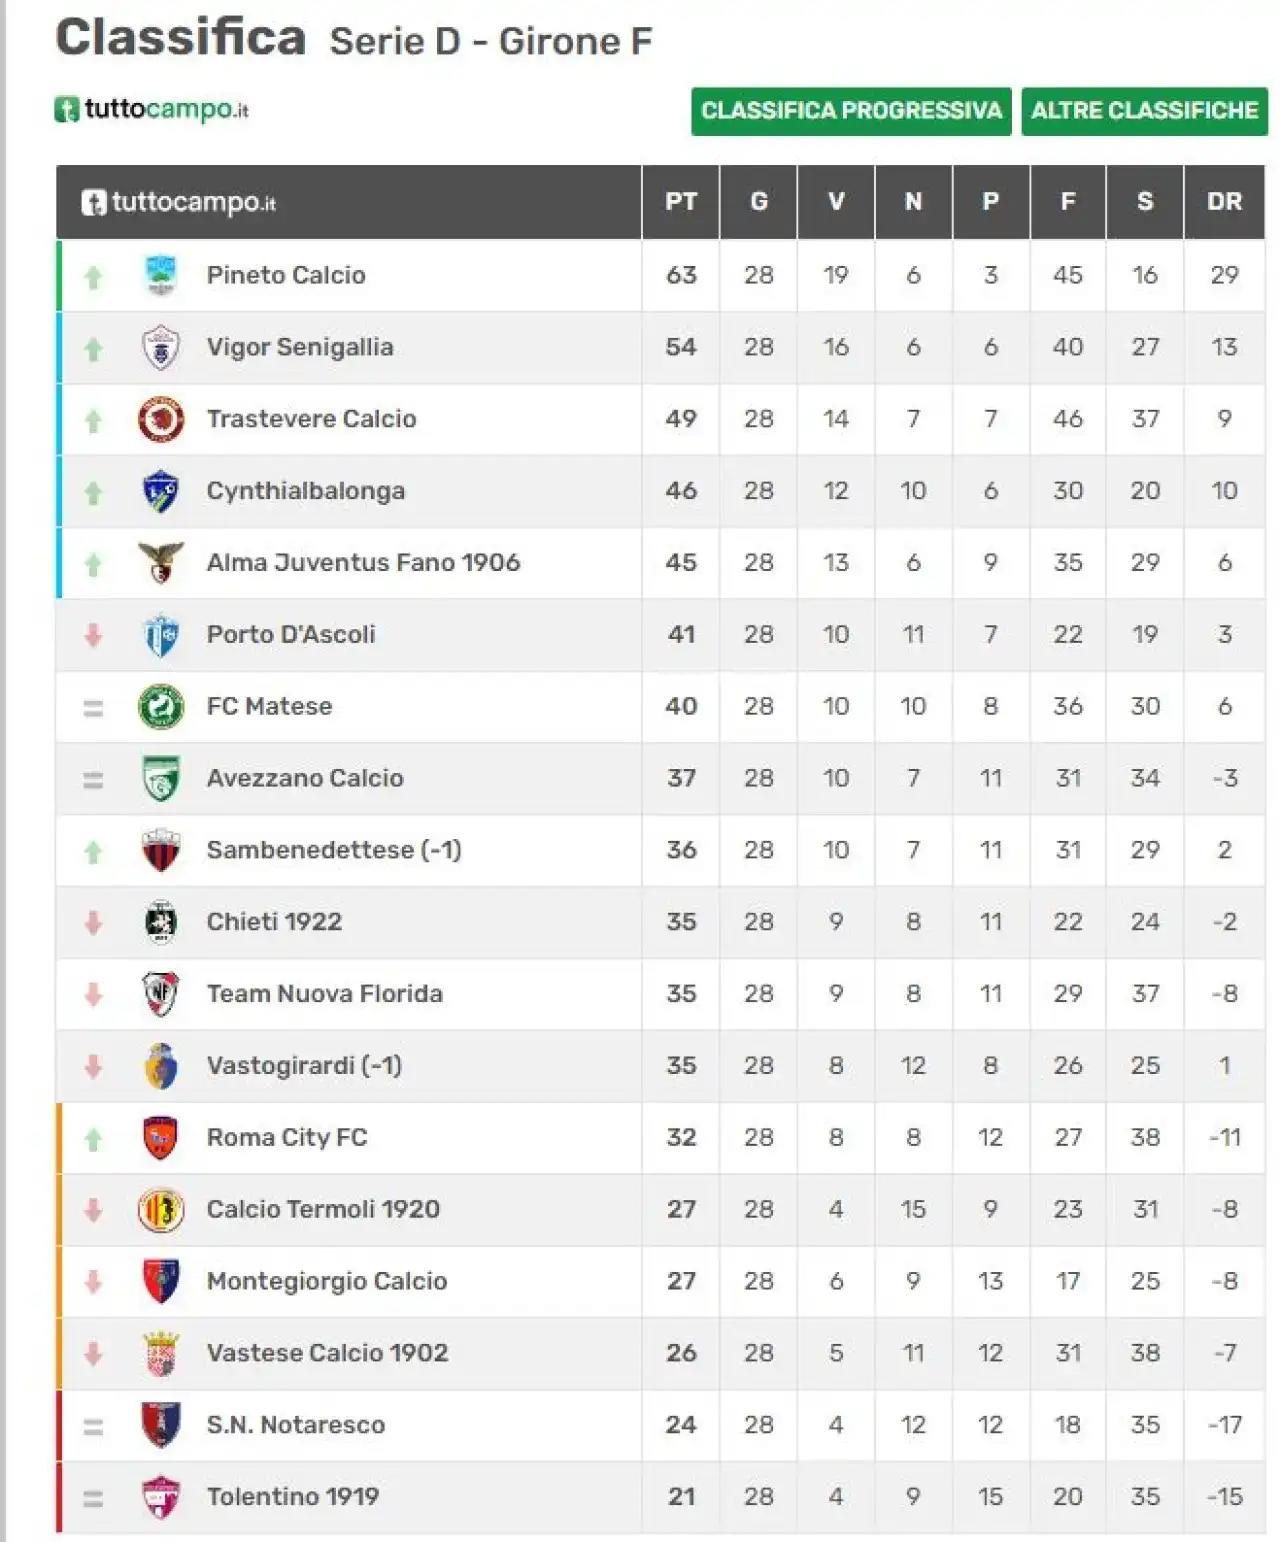Open the Cynthialbalonga team page
Image resolution: width=1280 pixels, height=1542 pixels.
(x=305, y=491)
